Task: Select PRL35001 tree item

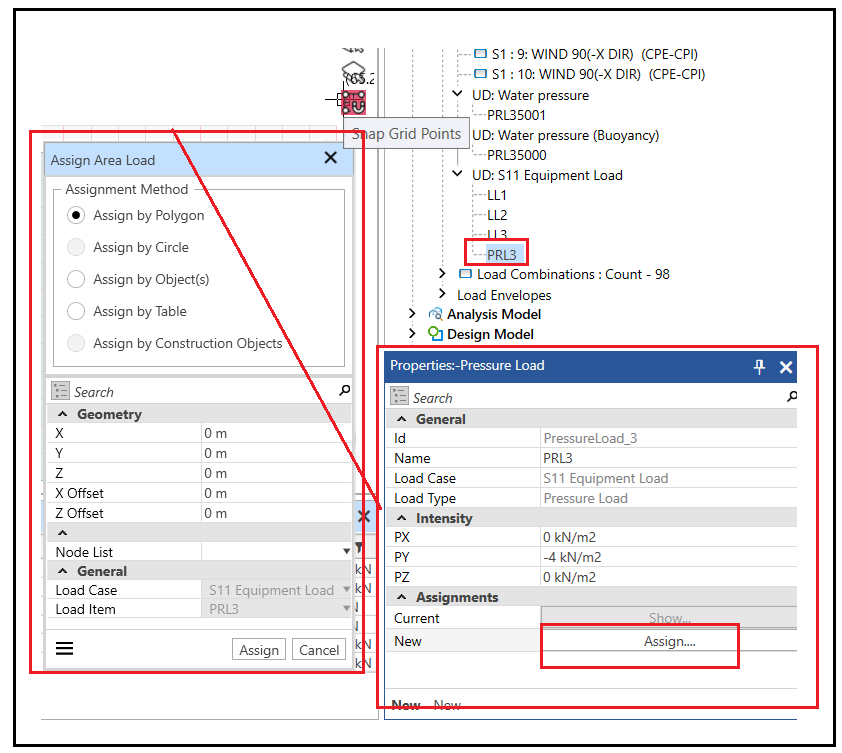Action: pyautogui.click(x=516, y=115)
